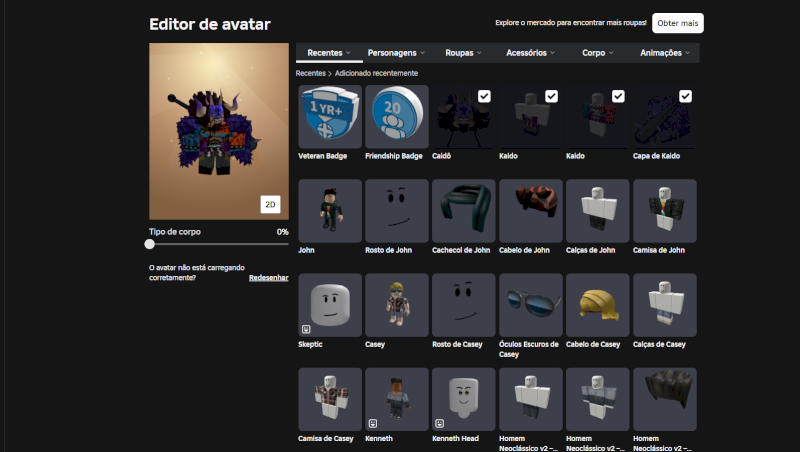
Task: Open the Personagens tab
Action: point(396,53)
